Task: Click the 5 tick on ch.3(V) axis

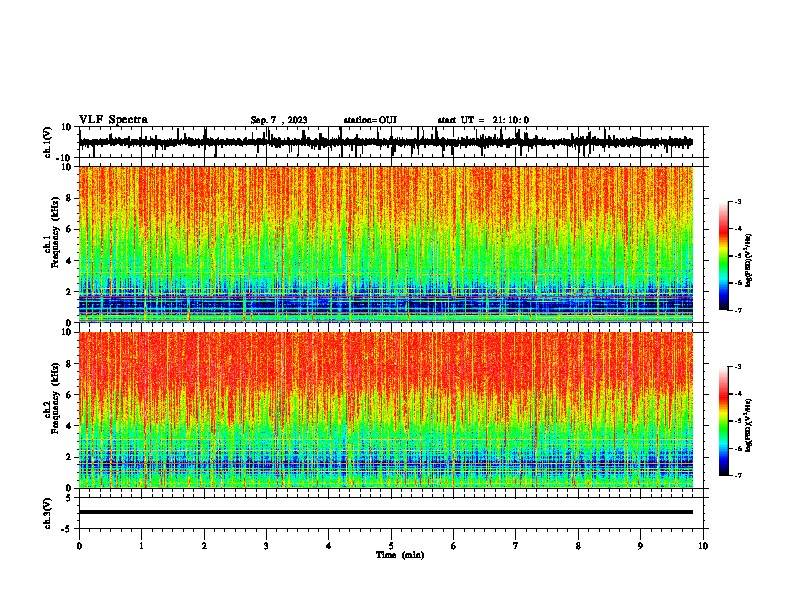Action: (69, 498)
